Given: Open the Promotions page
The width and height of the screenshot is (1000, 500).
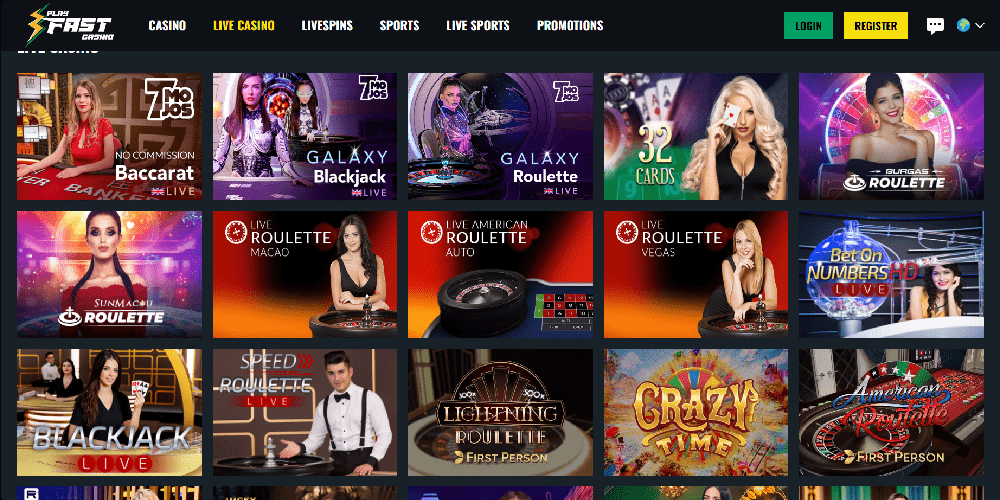Looking at the screenshot, I should 570,26.
